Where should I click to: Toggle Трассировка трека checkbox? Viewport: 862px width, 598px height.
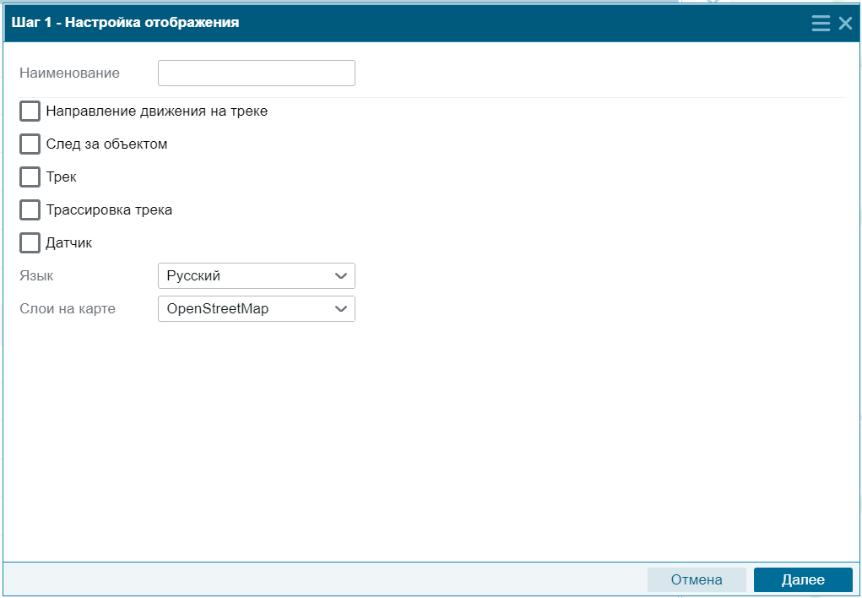[30, 210]
